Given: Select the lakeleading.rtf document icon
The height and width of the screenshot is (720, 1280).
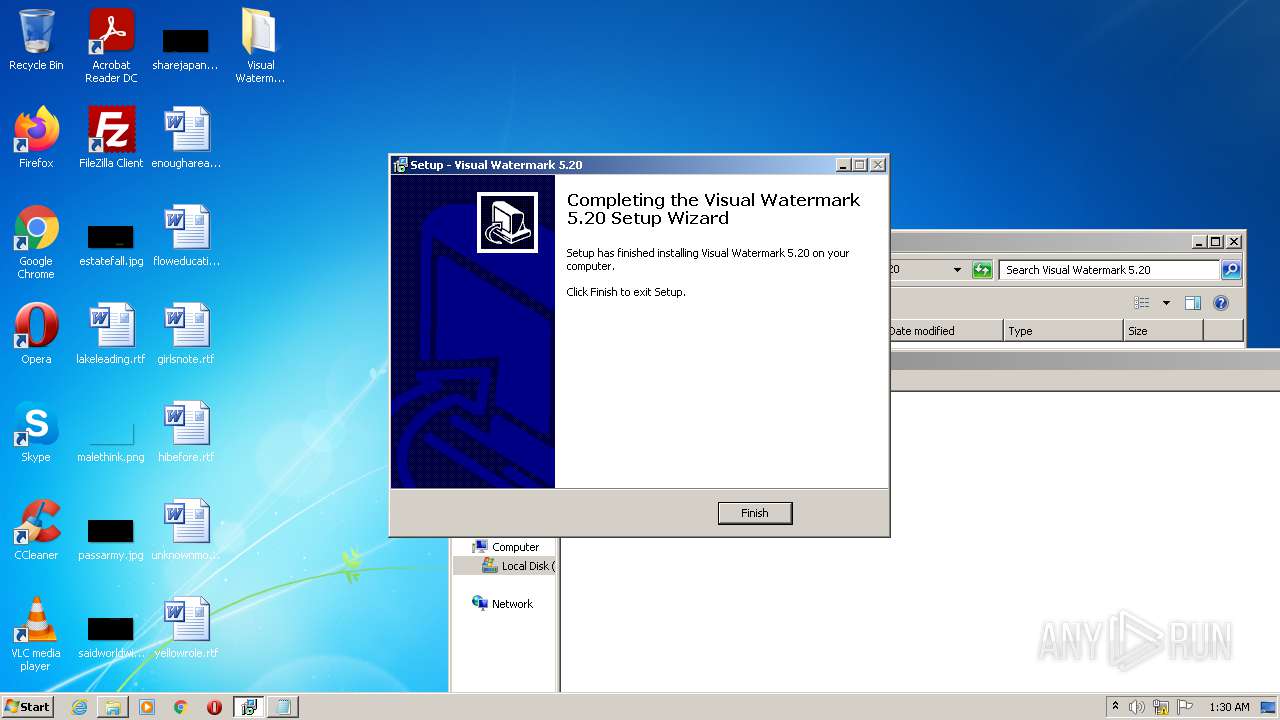Looking at the screenshot, I should click(x=111, y=334).
